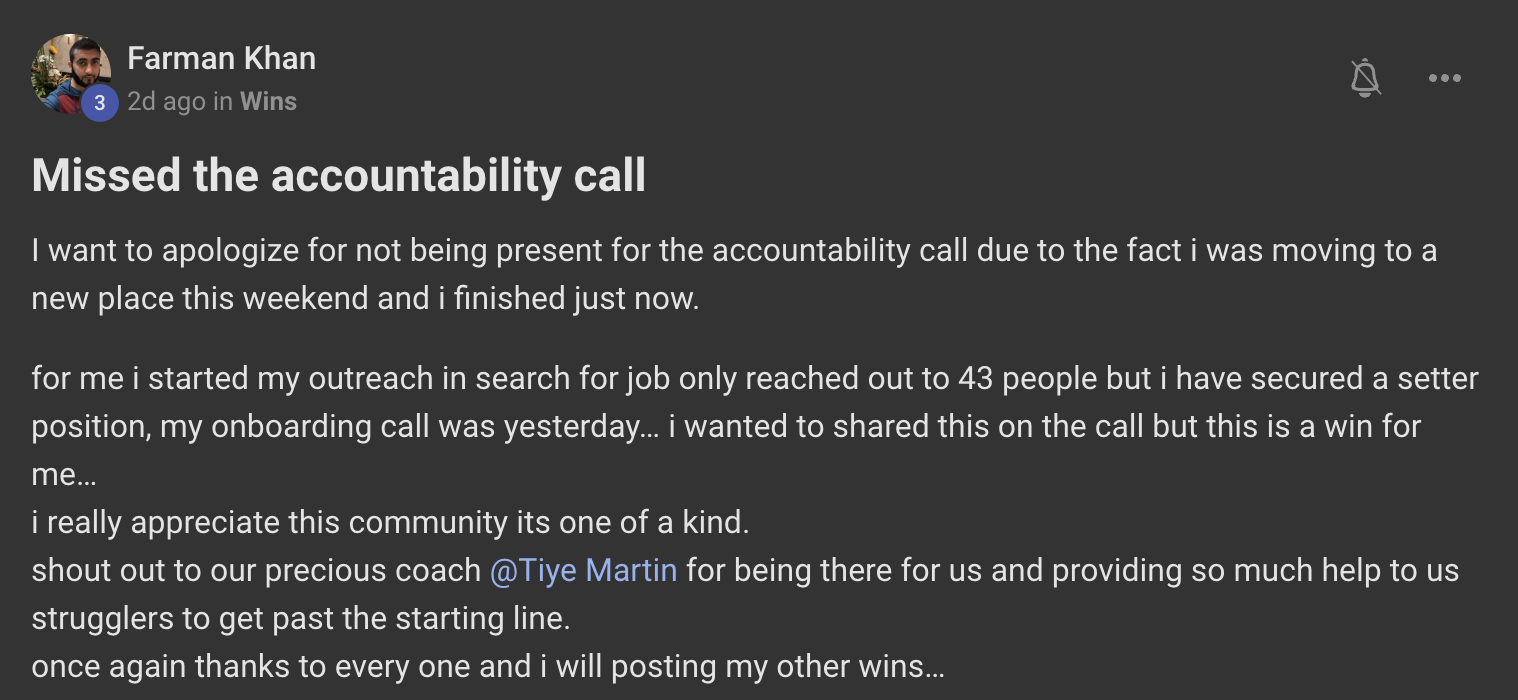Viewport: 1518px width, 700px height.
Task: Open the @Tiye Martin mention
Action: pyautogui.click(x=583, y=570)
